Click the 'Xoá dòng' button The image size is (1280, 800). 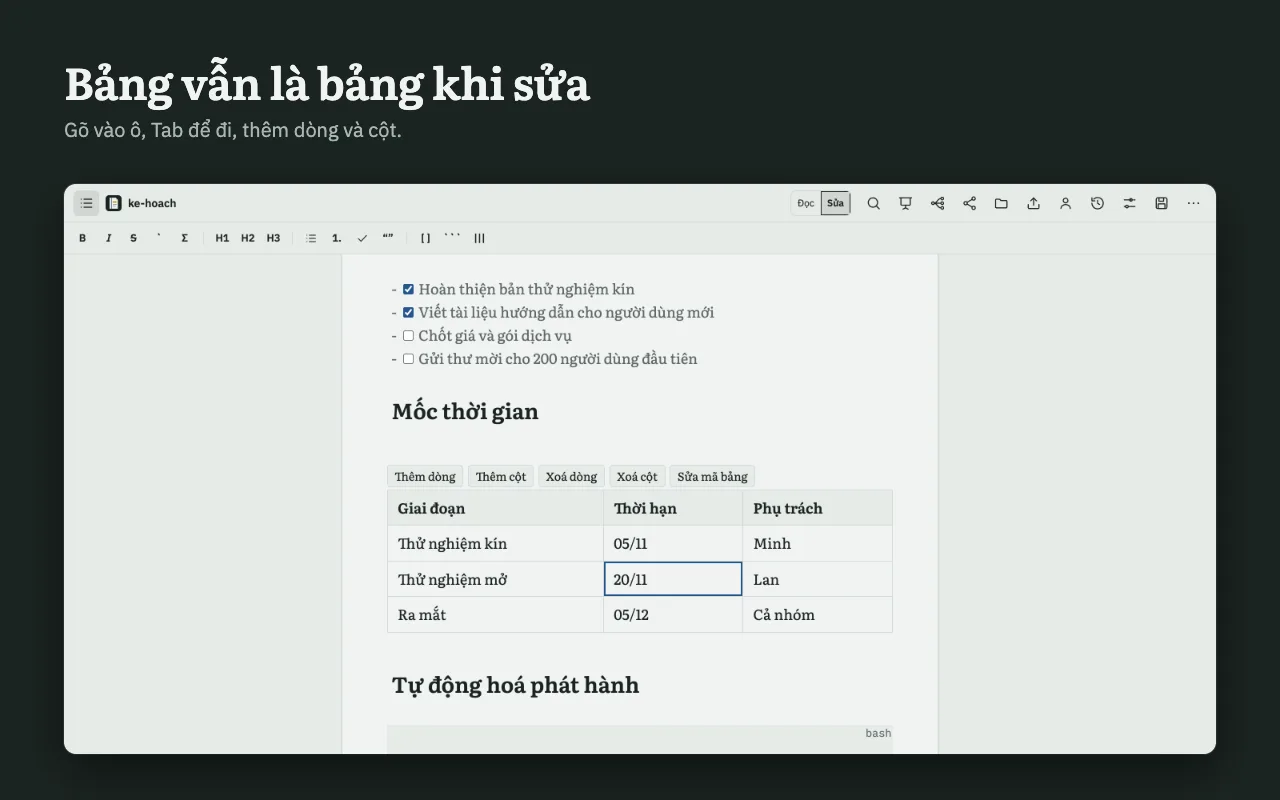point(571,476)
